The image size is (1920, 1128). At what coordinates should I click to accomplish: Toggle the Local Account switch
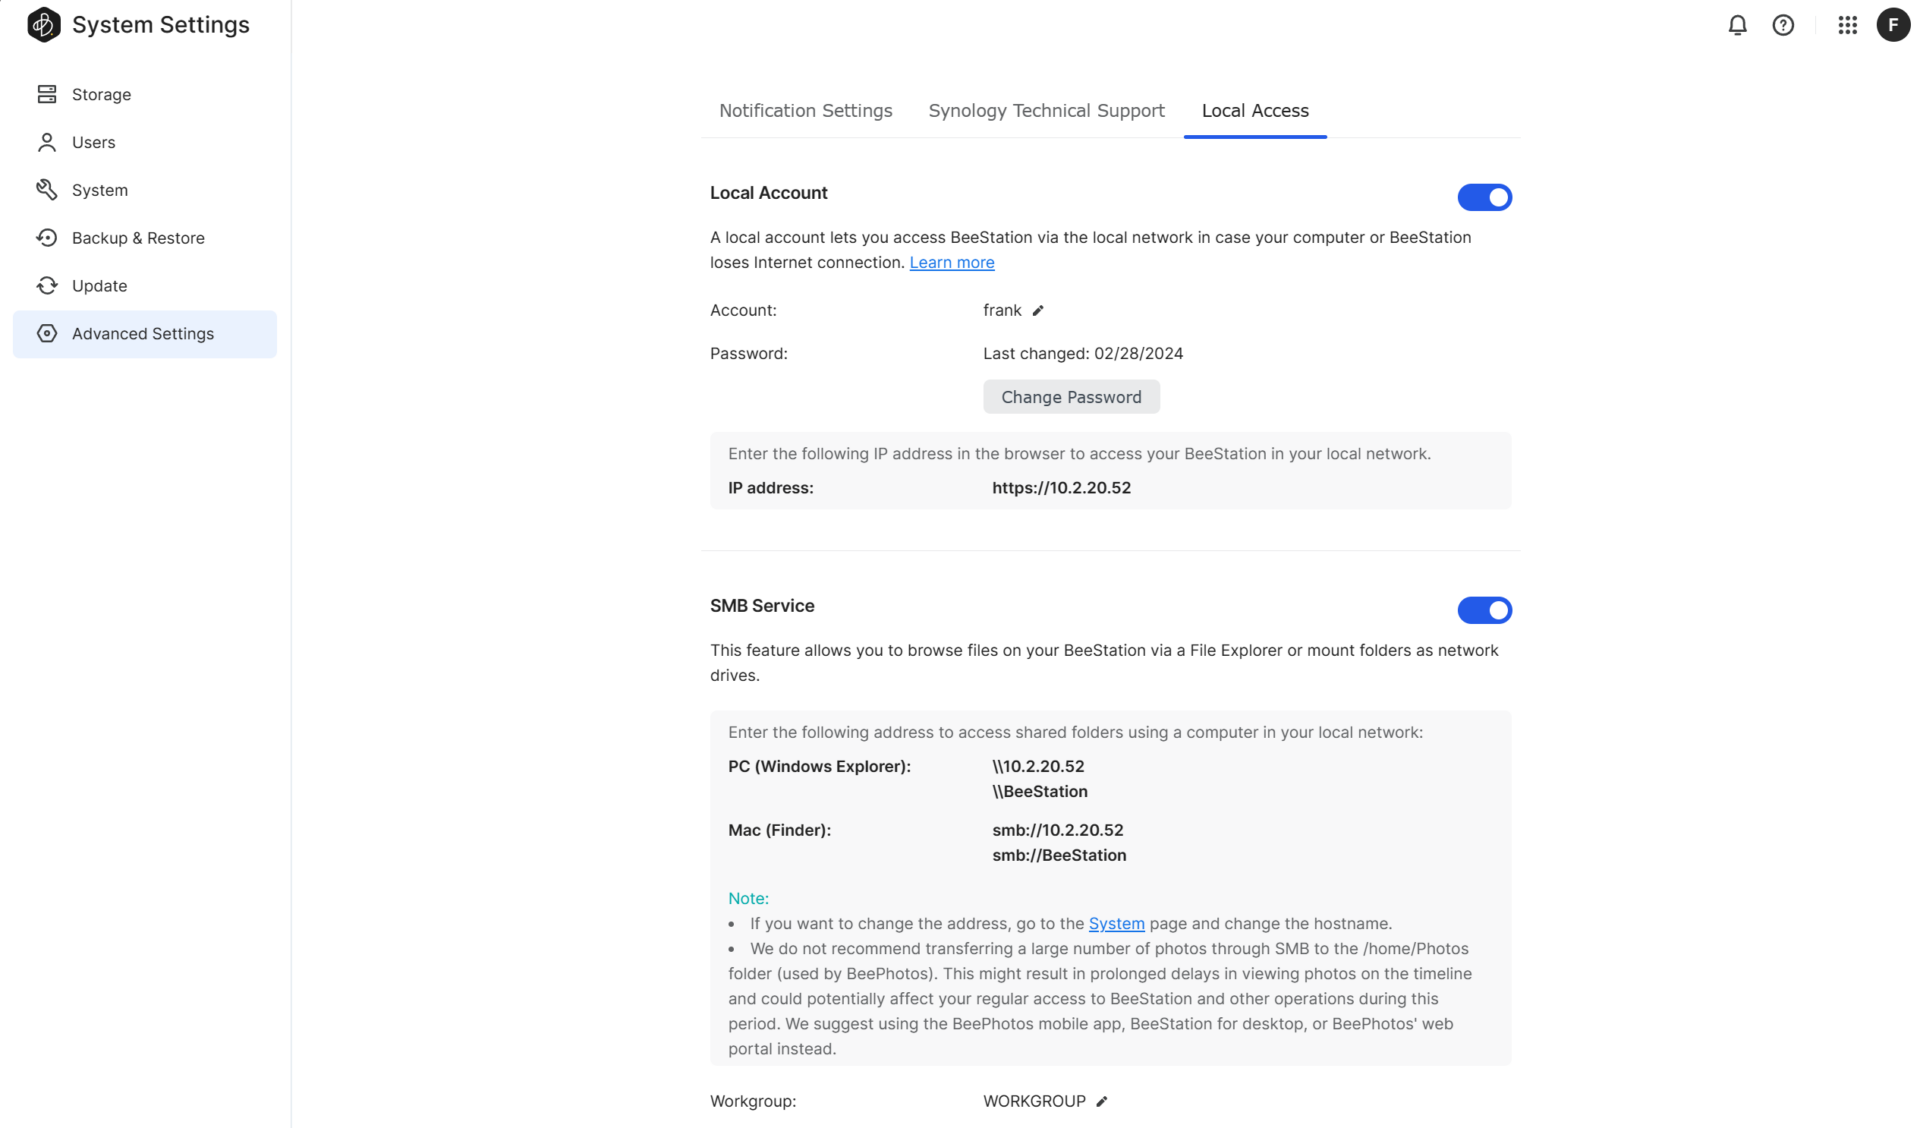pyautogui.click(x=1484, y=197)
